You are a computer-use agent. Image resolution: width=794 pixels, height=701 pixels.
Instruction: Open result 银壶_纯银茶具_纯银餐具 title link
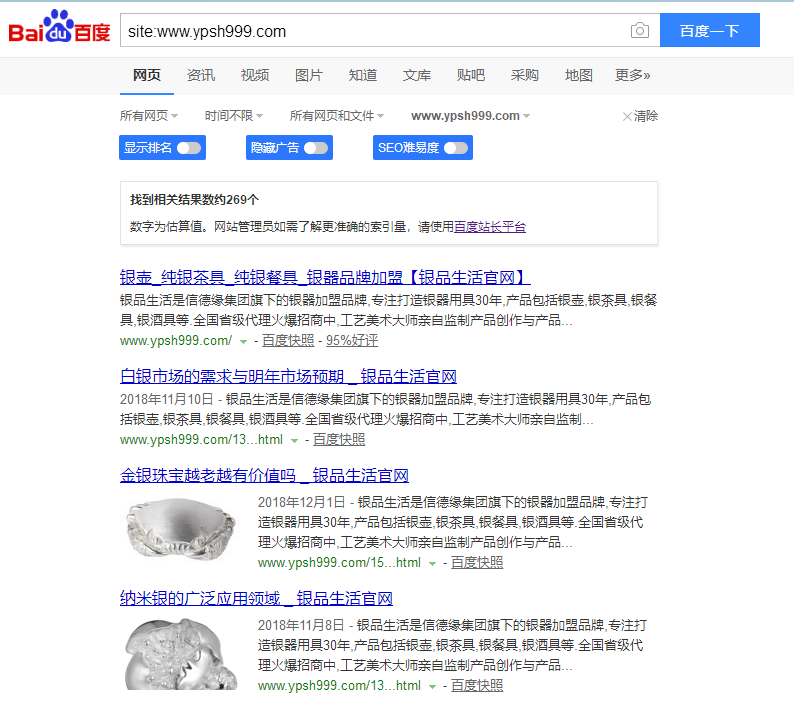[x=325, y=277]
